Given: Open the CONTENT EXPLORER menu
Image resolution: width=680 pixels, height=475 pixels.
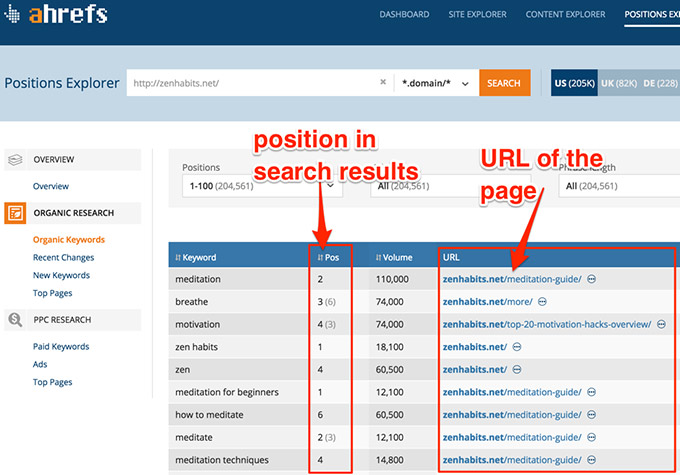Looking at the screenshot, I should 566,14.
